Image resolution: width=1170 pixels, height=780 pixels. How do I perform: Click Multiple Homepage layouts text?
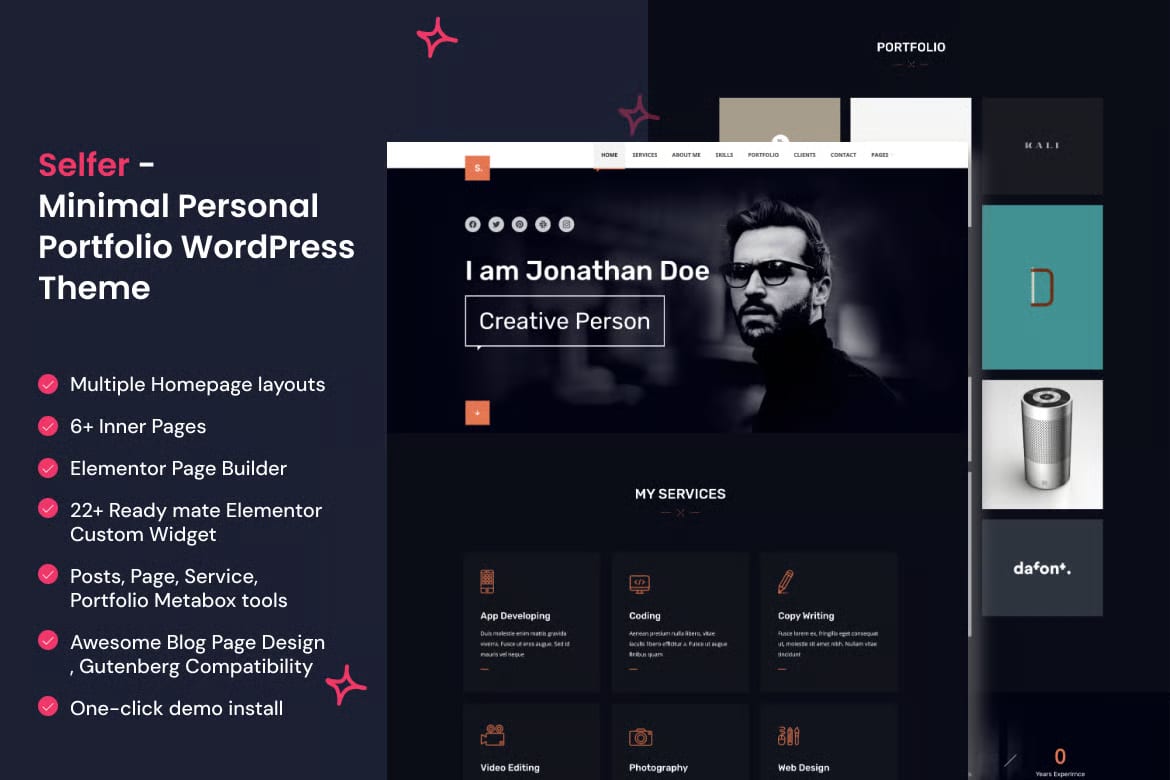[197, 384]
